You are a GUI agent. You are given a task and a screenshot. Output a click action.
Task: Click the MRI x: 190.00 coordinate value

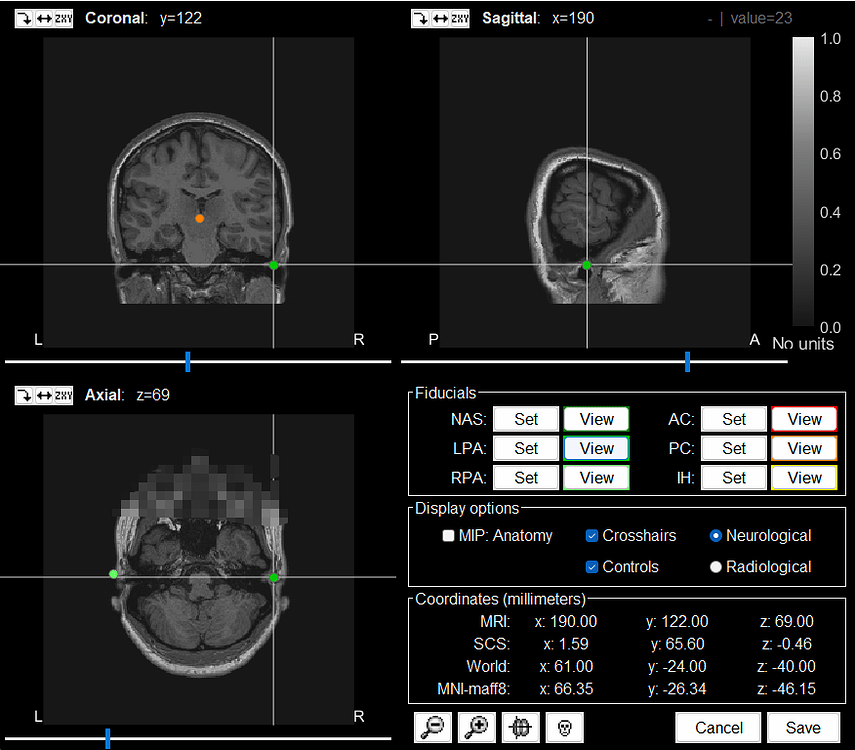pos(565,621)
